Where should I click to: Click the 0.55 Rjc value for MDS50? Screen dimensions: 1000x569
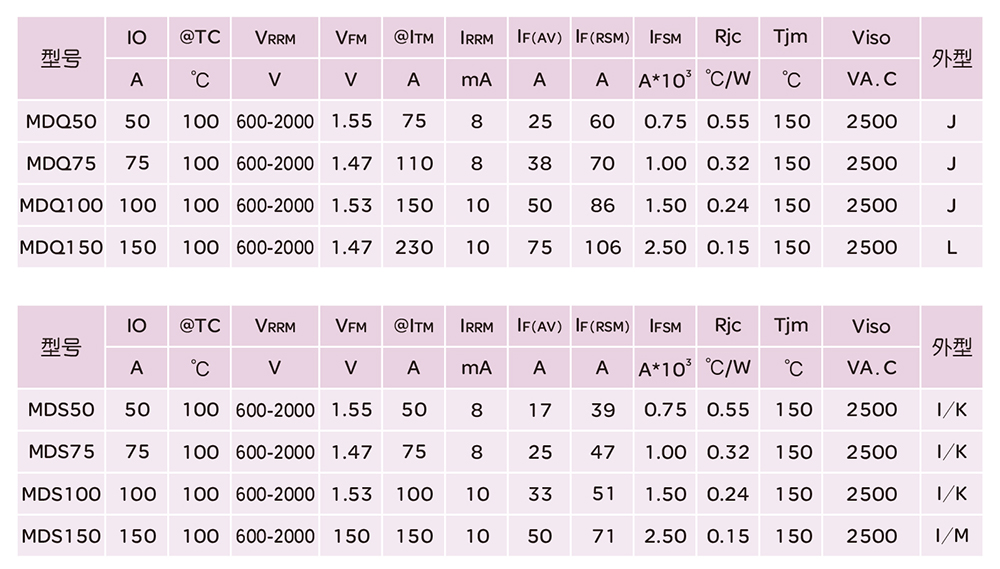click(x=728, y=409)
